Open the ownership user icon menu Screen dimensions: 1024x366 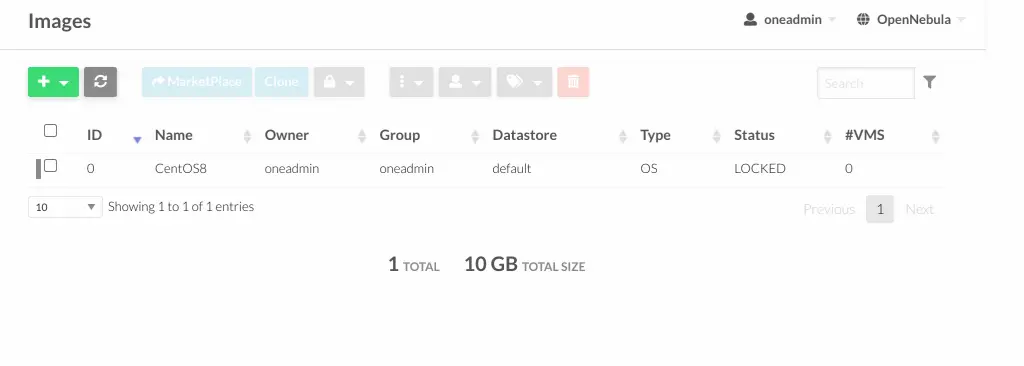tap(464, 82)
